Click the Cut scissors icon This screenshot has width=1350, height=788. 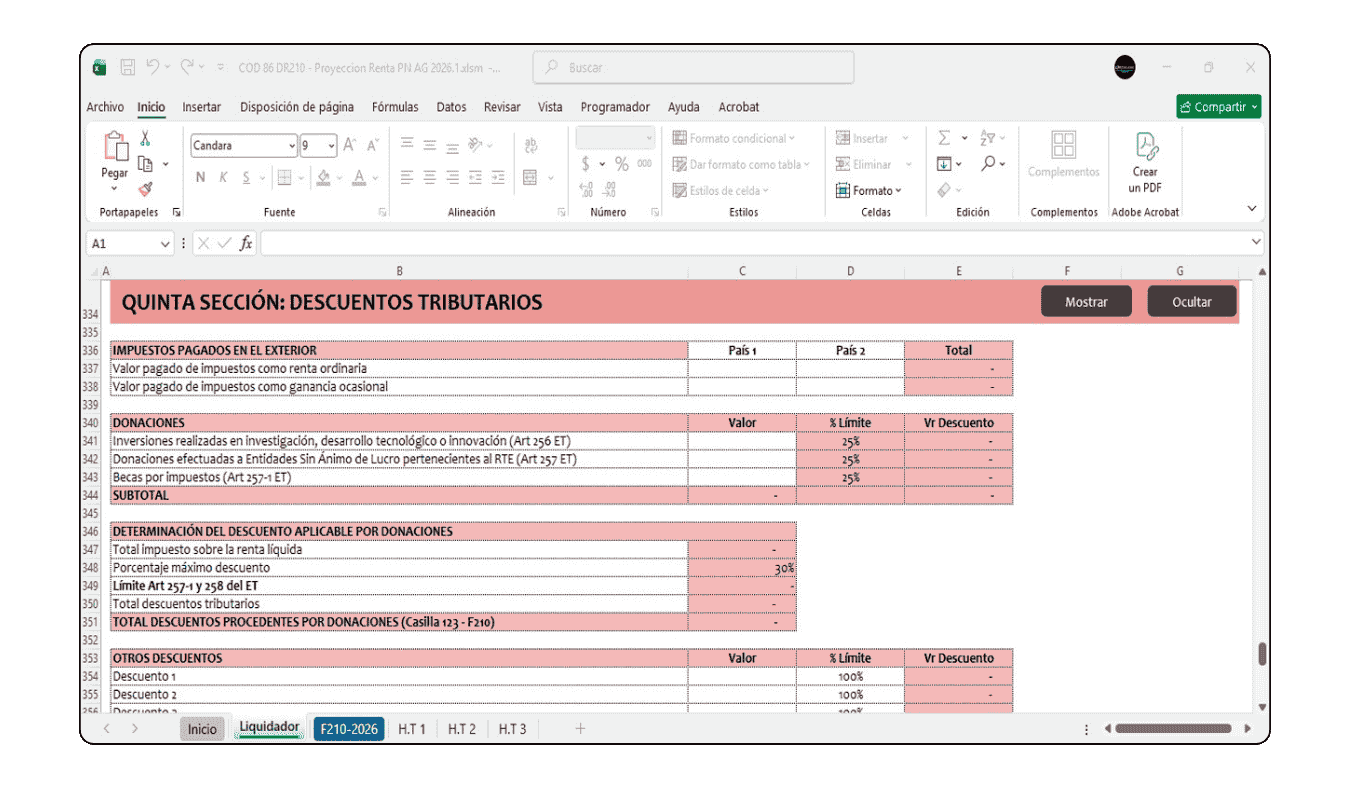(145, 139)
